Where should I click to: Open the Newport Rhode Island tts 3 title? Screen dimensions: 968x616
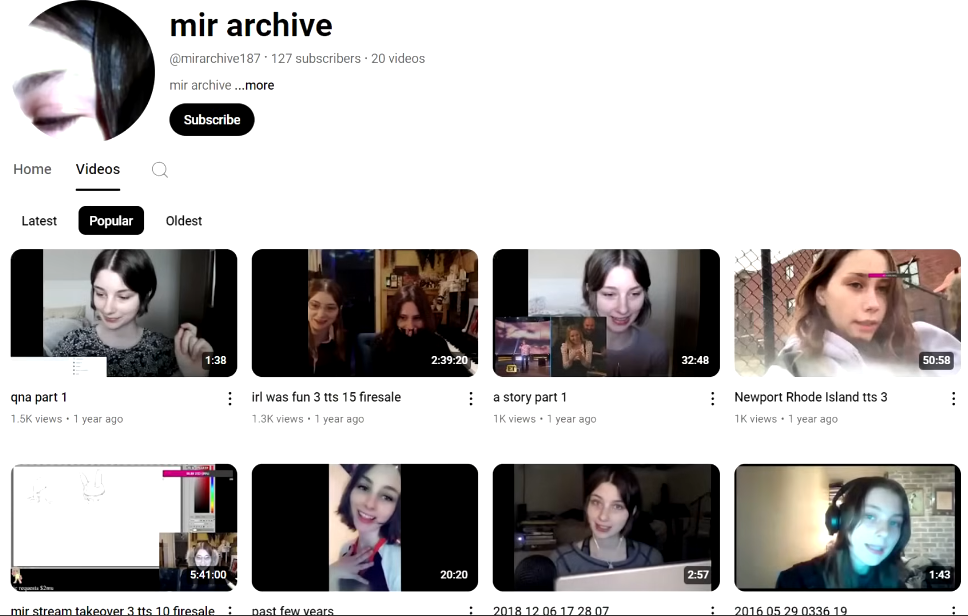(x=810, y=398)
